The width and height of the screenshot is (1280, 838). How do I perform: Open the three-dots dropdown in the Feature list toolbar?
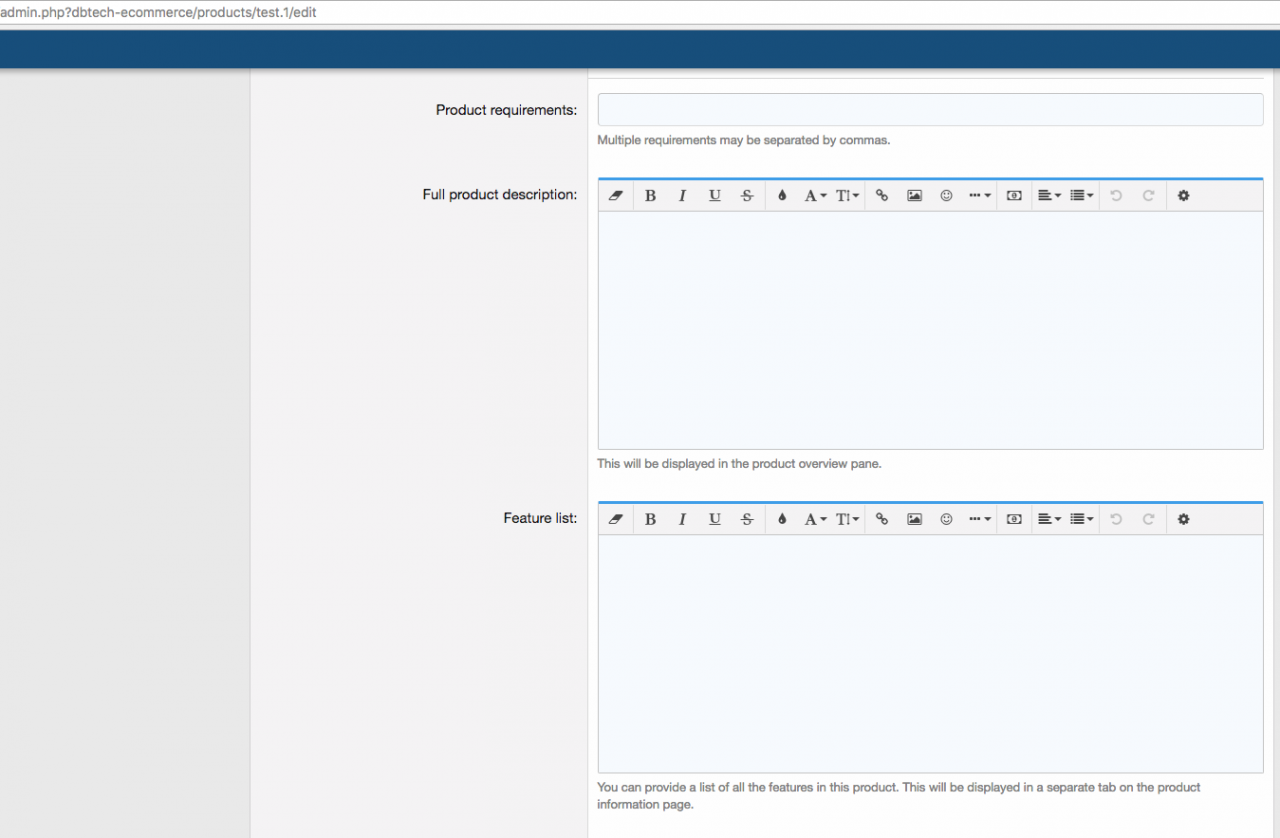pyautogui.click(x=979, y=519)
